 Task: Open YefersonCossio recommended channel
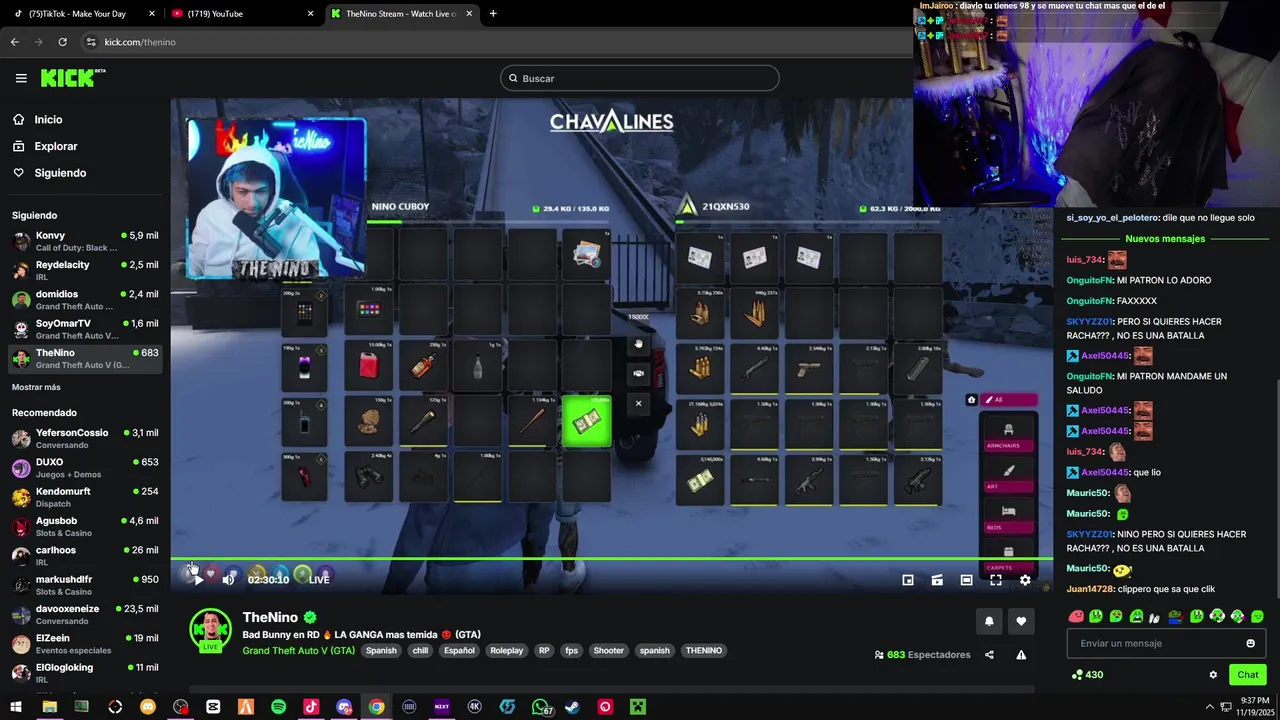85,438
